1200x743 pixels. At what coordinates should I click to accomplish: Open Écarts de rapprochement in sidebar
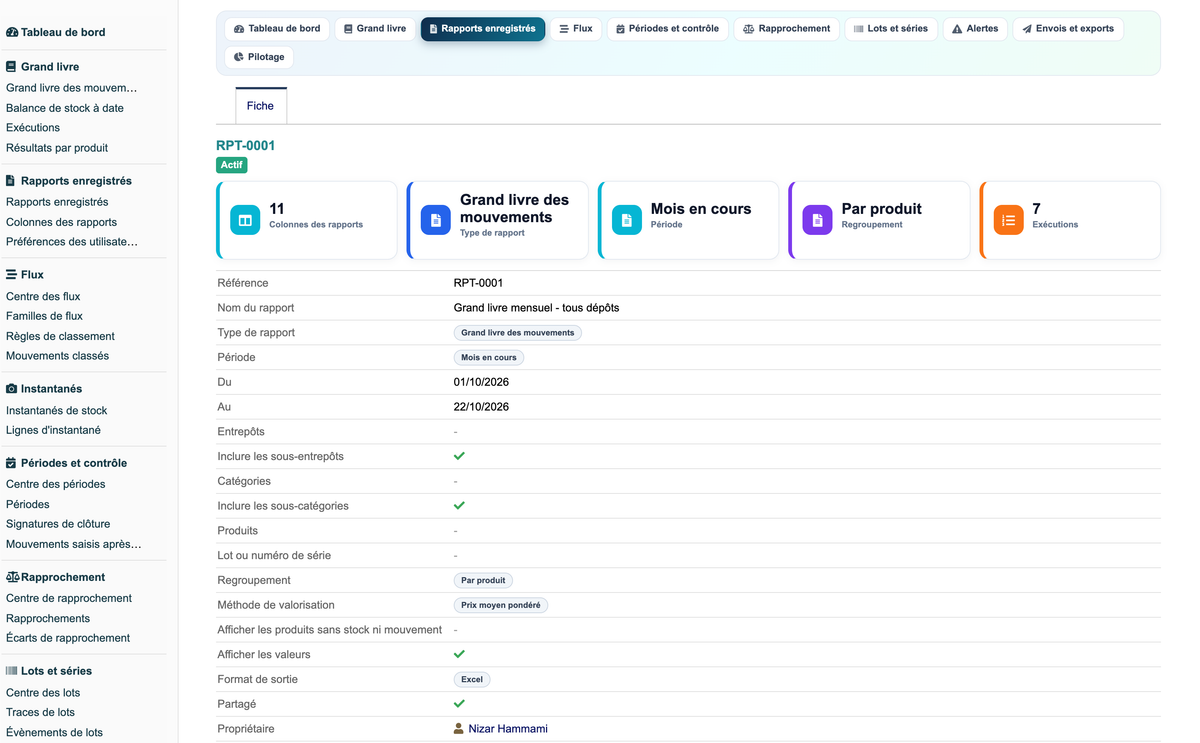click(x=68, y=638)
